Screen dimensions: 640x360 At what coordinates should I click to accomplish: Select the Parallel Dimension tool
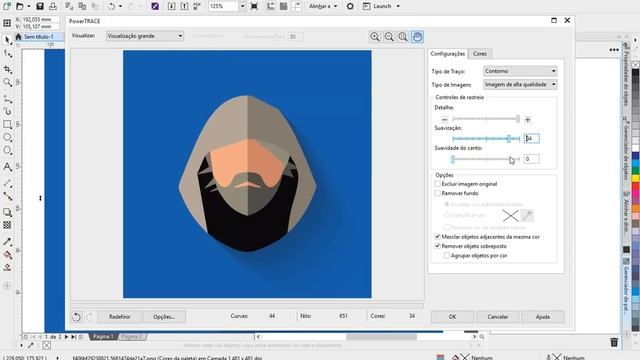click(7, 183)
